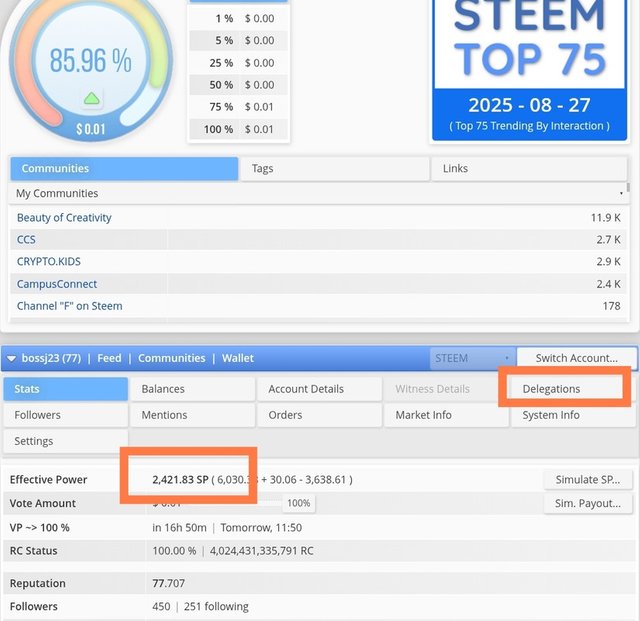Click the 450 followers count
The image size is (640, 621).
coord(161,607)
